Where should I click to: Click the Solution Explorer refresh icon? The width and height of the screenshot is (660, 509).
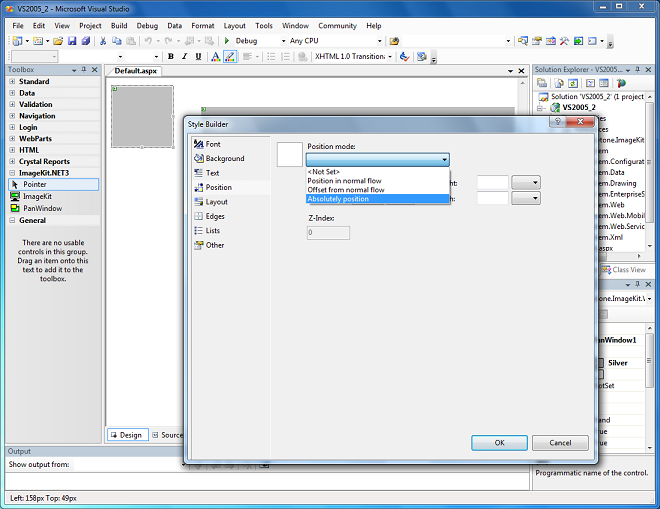click(572, 83)
